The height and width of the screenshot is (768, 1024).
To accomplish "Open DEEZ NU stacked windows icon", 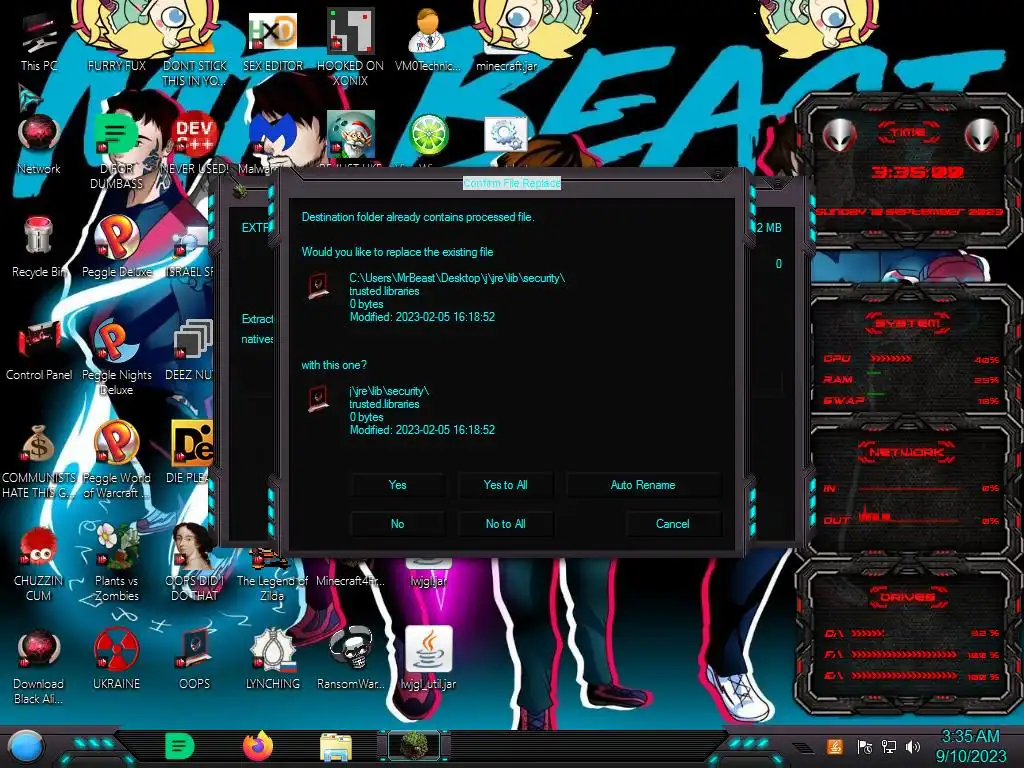I will 192,350.
